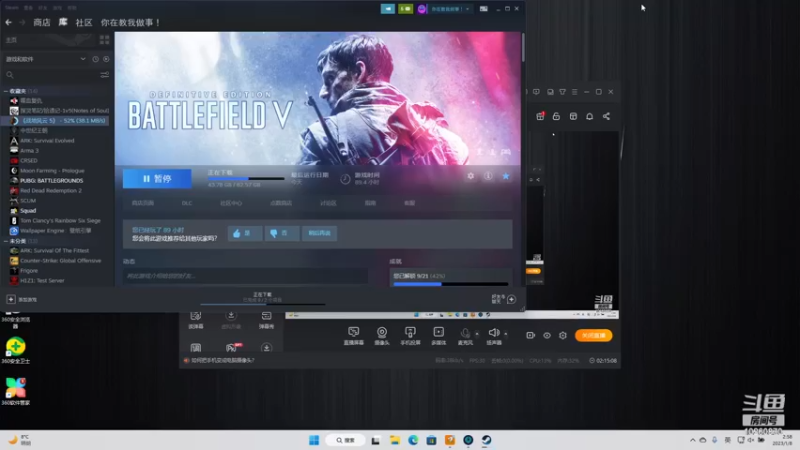The height and width of the screenshot is (450, 800).
Task: Toggle 麦克风 microphone icon
Action: (465, 336)
